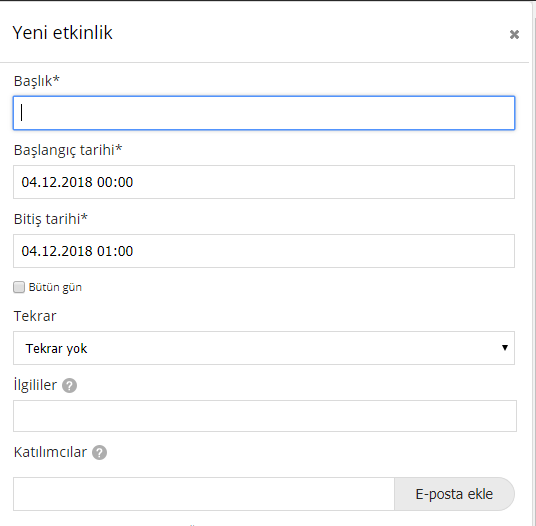Click the İlgililer label text
536x526 pixels.
[35, 386]
